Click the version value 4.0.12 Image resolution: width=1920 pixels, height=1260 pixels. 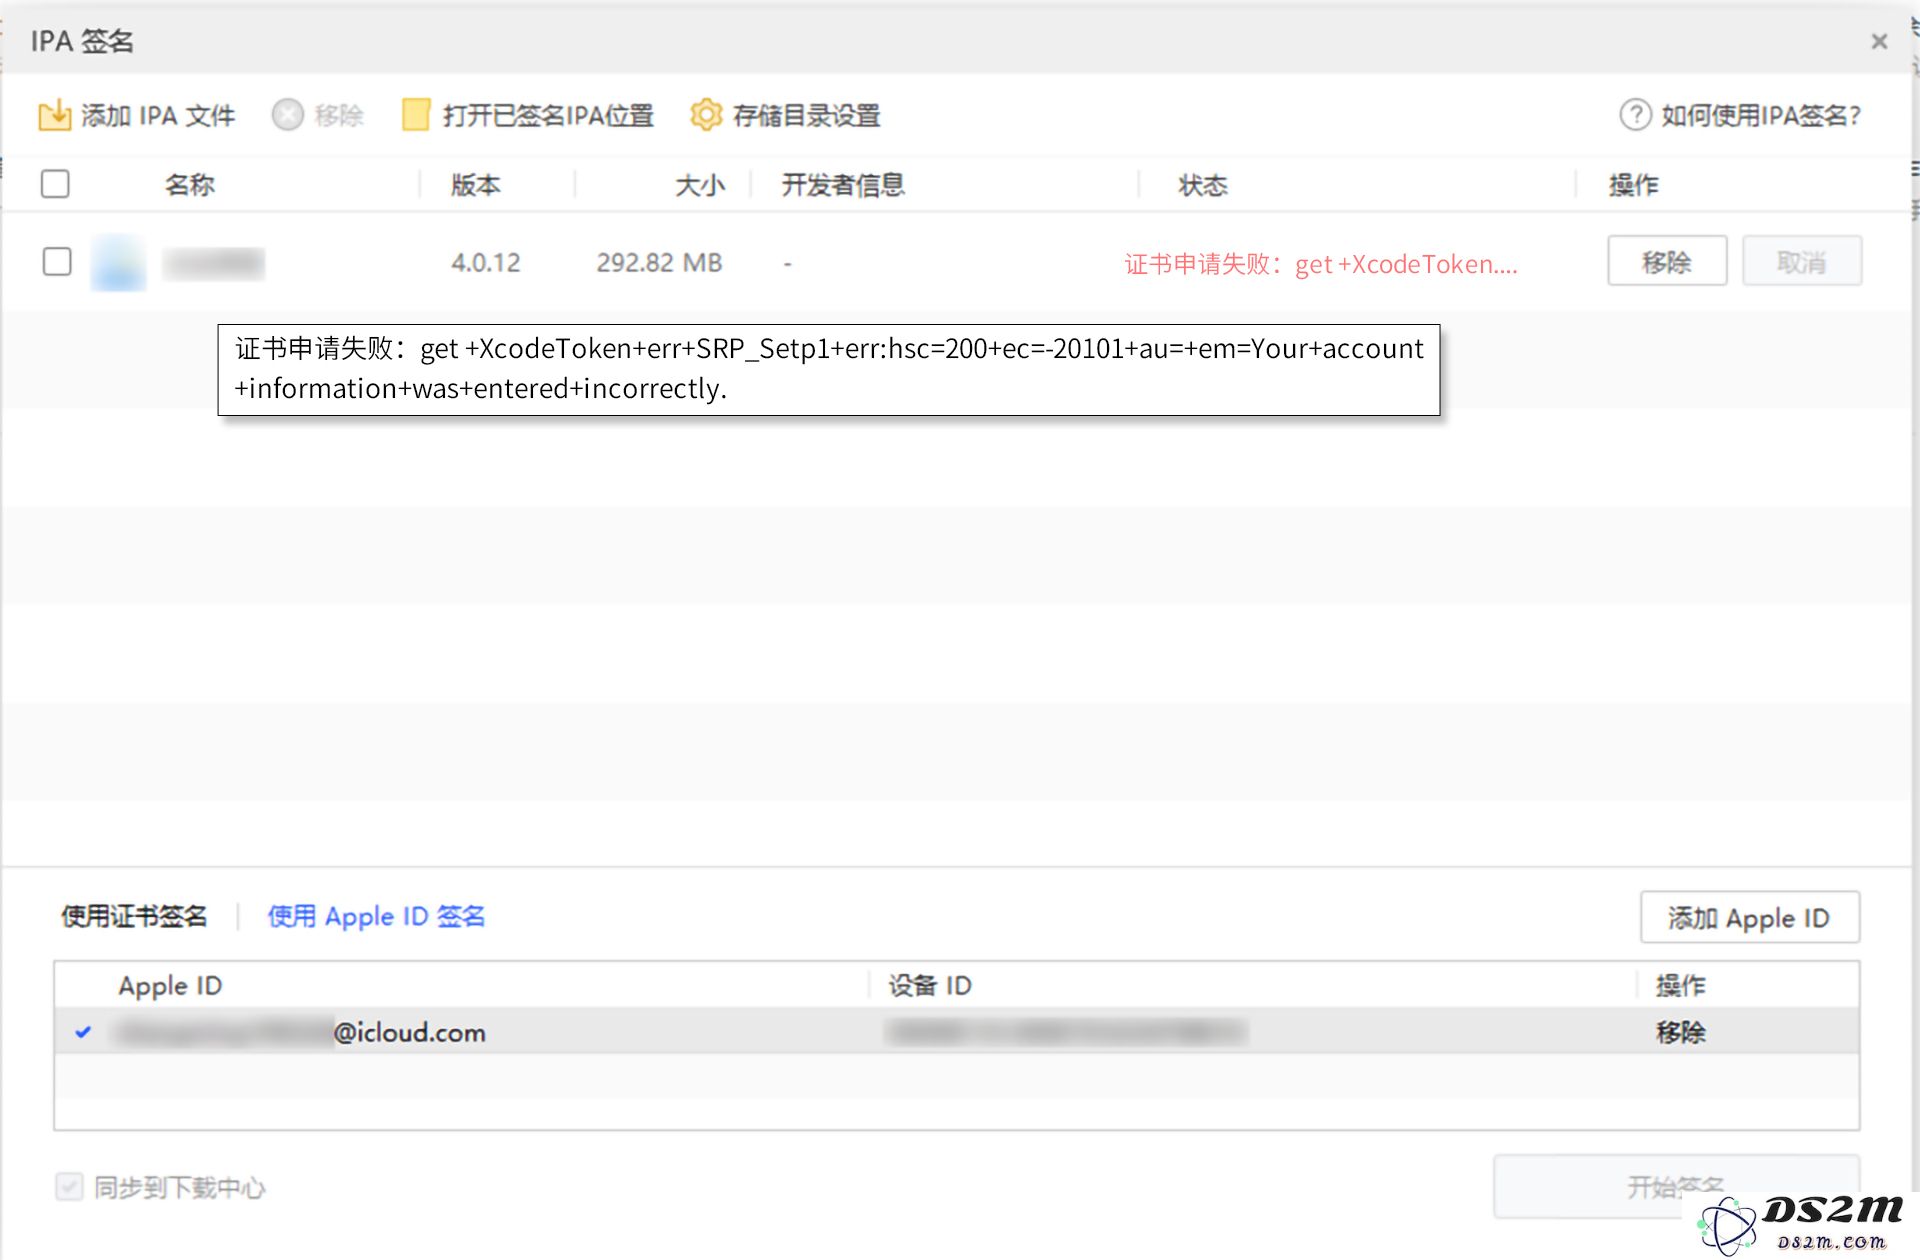(x=485, y=263)
